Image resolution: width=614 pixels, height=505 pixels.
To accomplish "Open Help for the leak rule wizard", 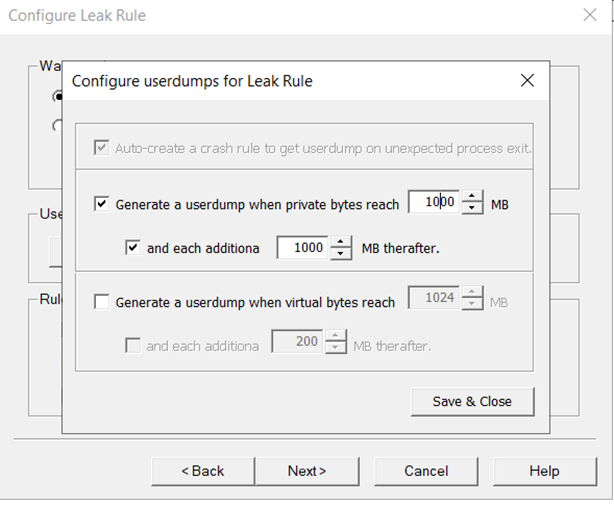I will (x=544, y=471).
